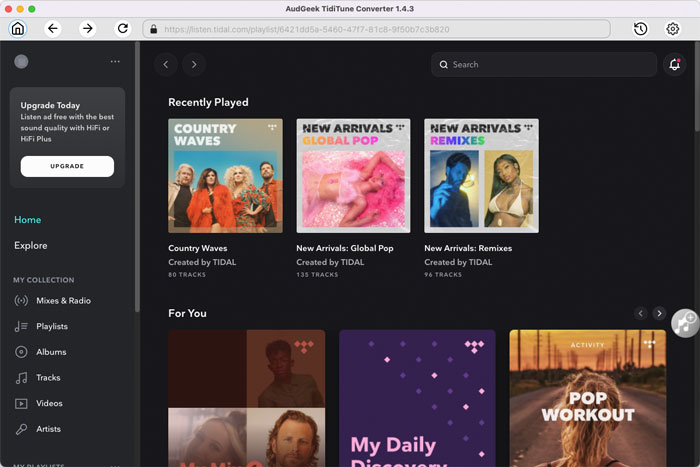Screen dimensions: 700x467
Task: Click the TIDAL page back chevron
Action: point(166,64)
